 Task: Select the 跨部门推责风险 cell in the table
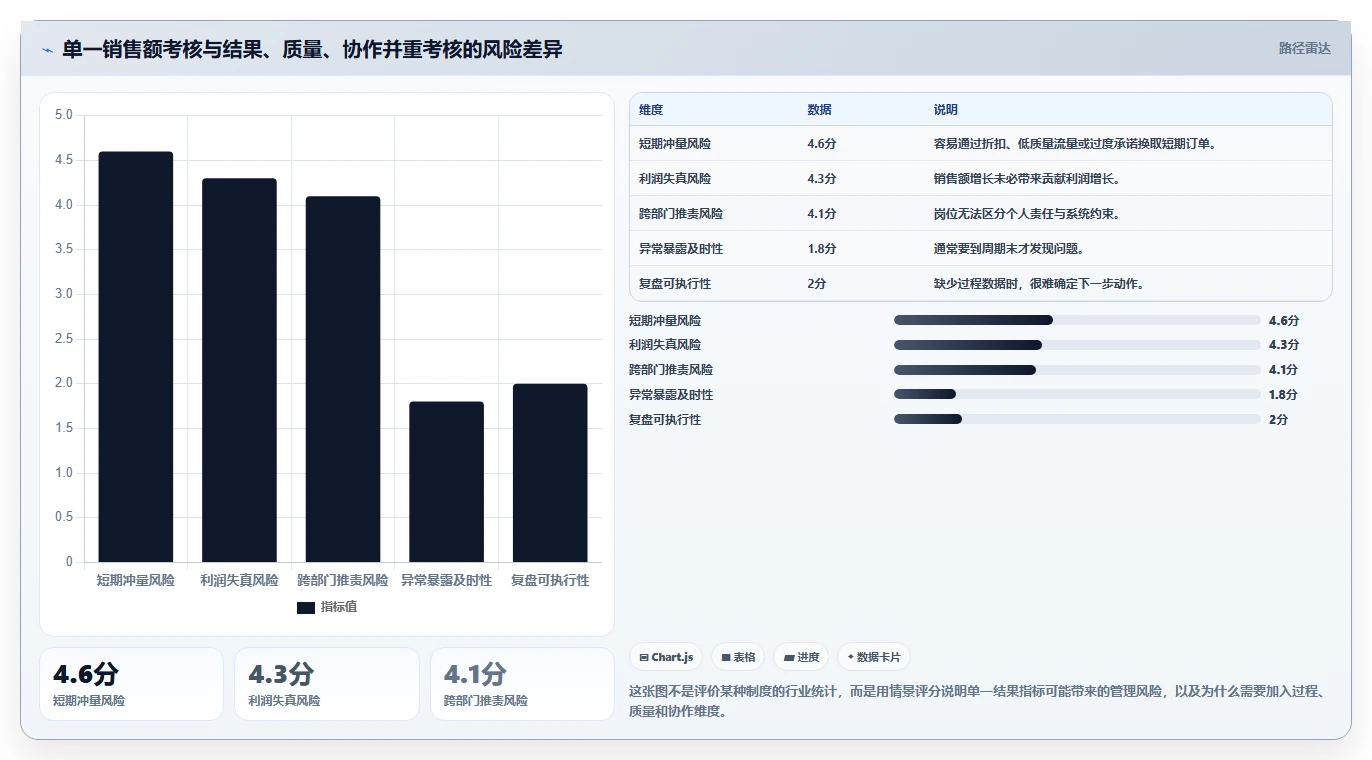[x=681, y=214]
